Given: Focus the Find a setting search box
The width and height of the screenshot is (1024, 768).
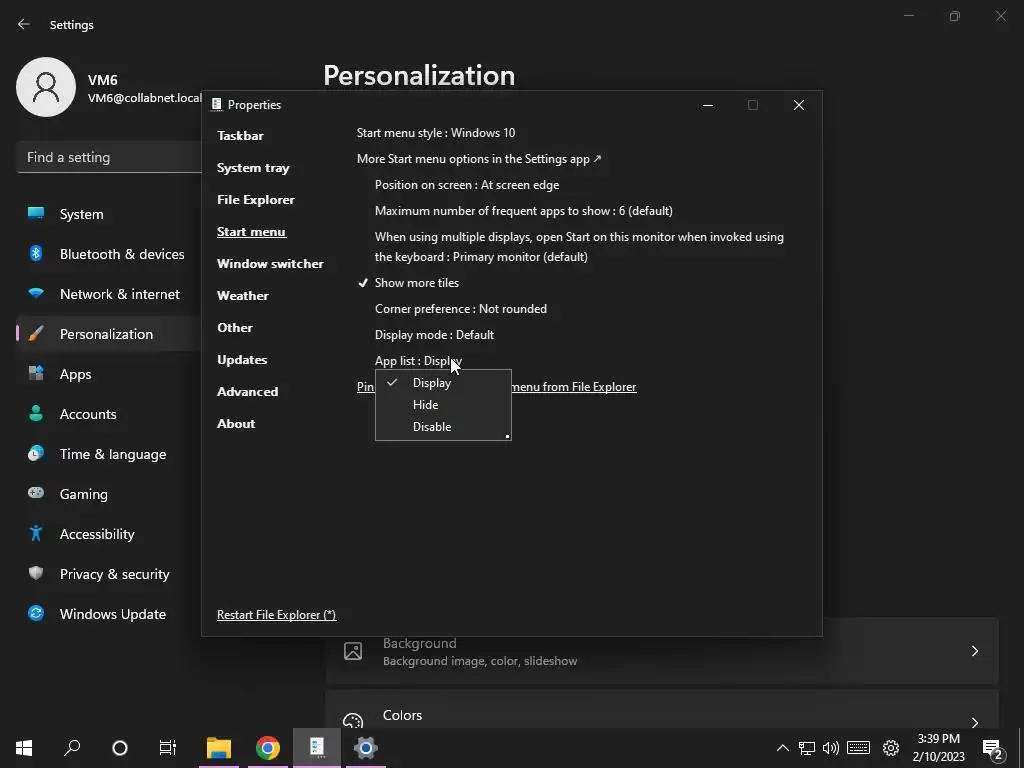Looking at the screenshot, I should tap(109, 157).
